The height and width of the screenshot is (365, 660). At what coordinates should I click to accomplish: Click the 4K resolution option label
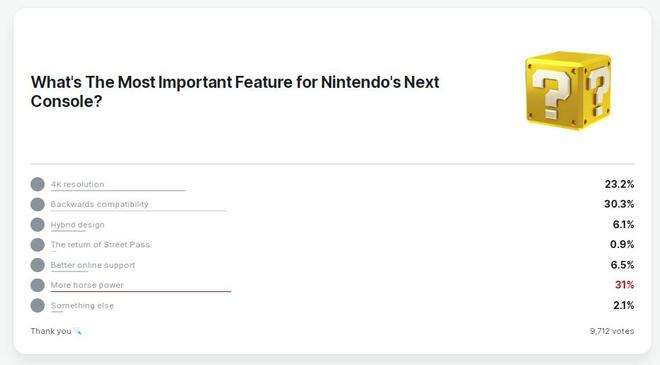tap(77, 184)
